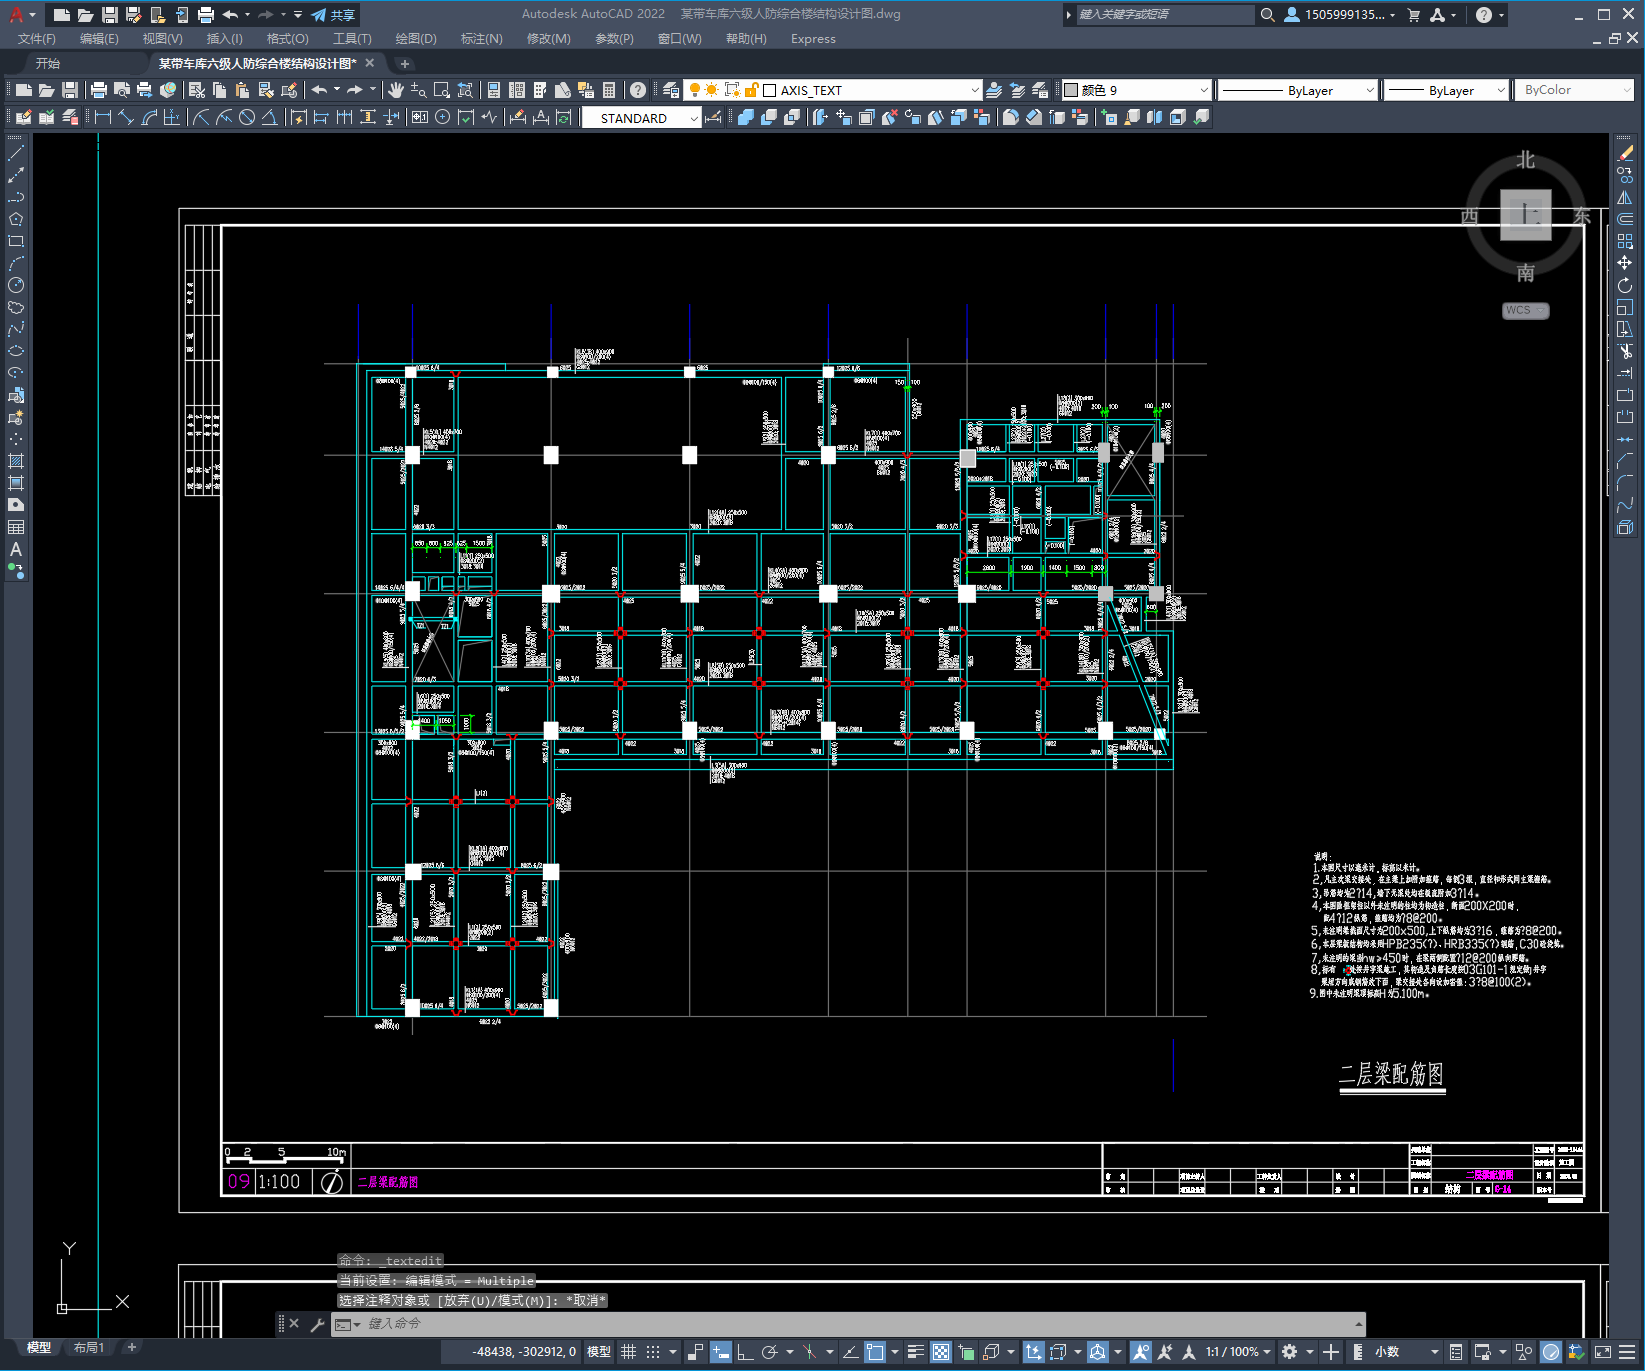Expand the Undo history dropdown arrow
Viewport: 1645px width, 1371px height.
click(337, 90)
